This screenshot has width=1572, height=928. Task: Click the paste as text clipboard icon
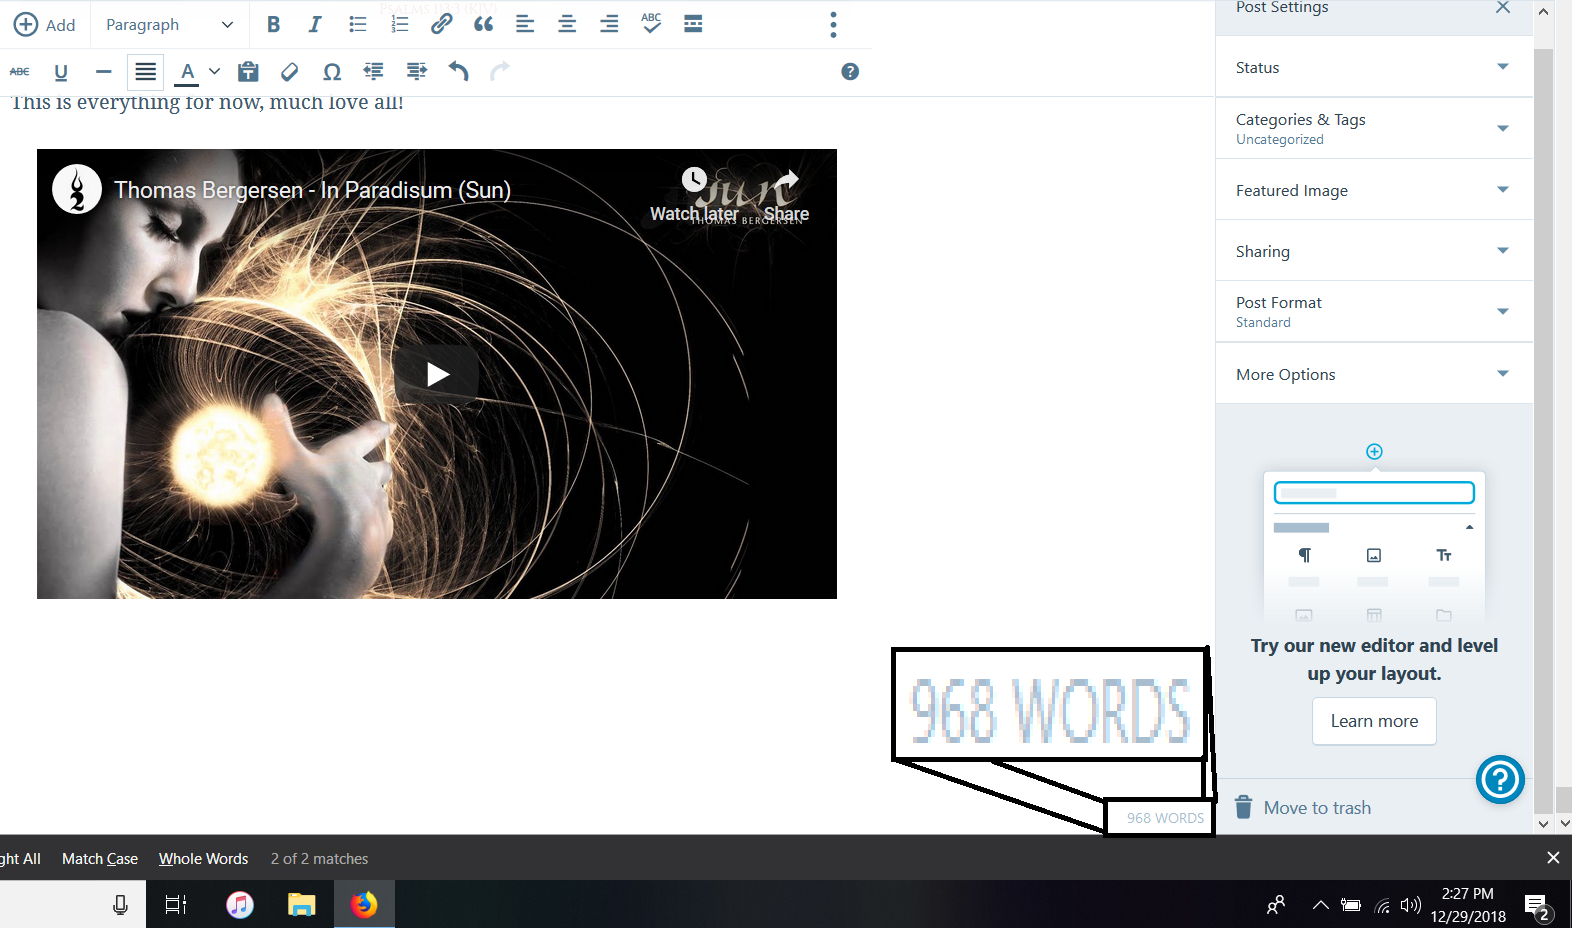248,72
